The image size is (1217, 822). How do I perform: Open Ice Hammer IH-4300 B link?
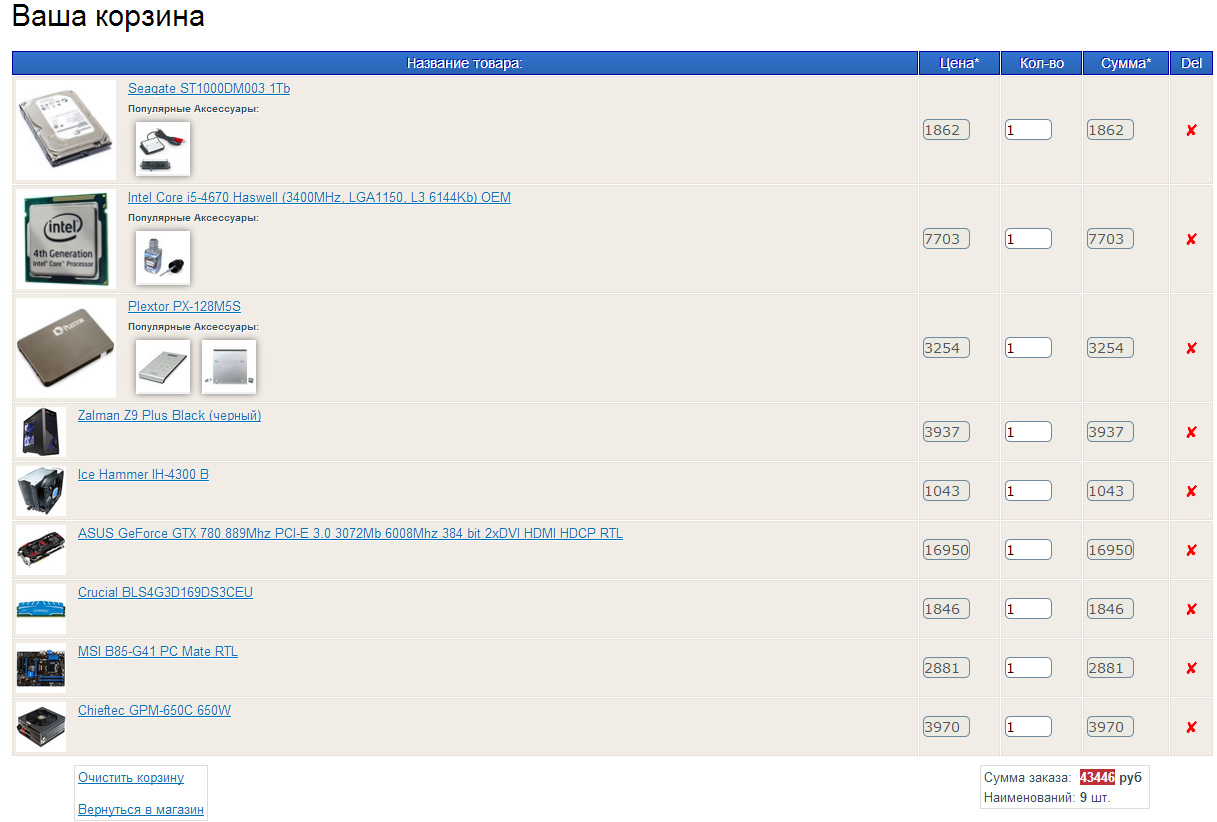coord(143,475)
